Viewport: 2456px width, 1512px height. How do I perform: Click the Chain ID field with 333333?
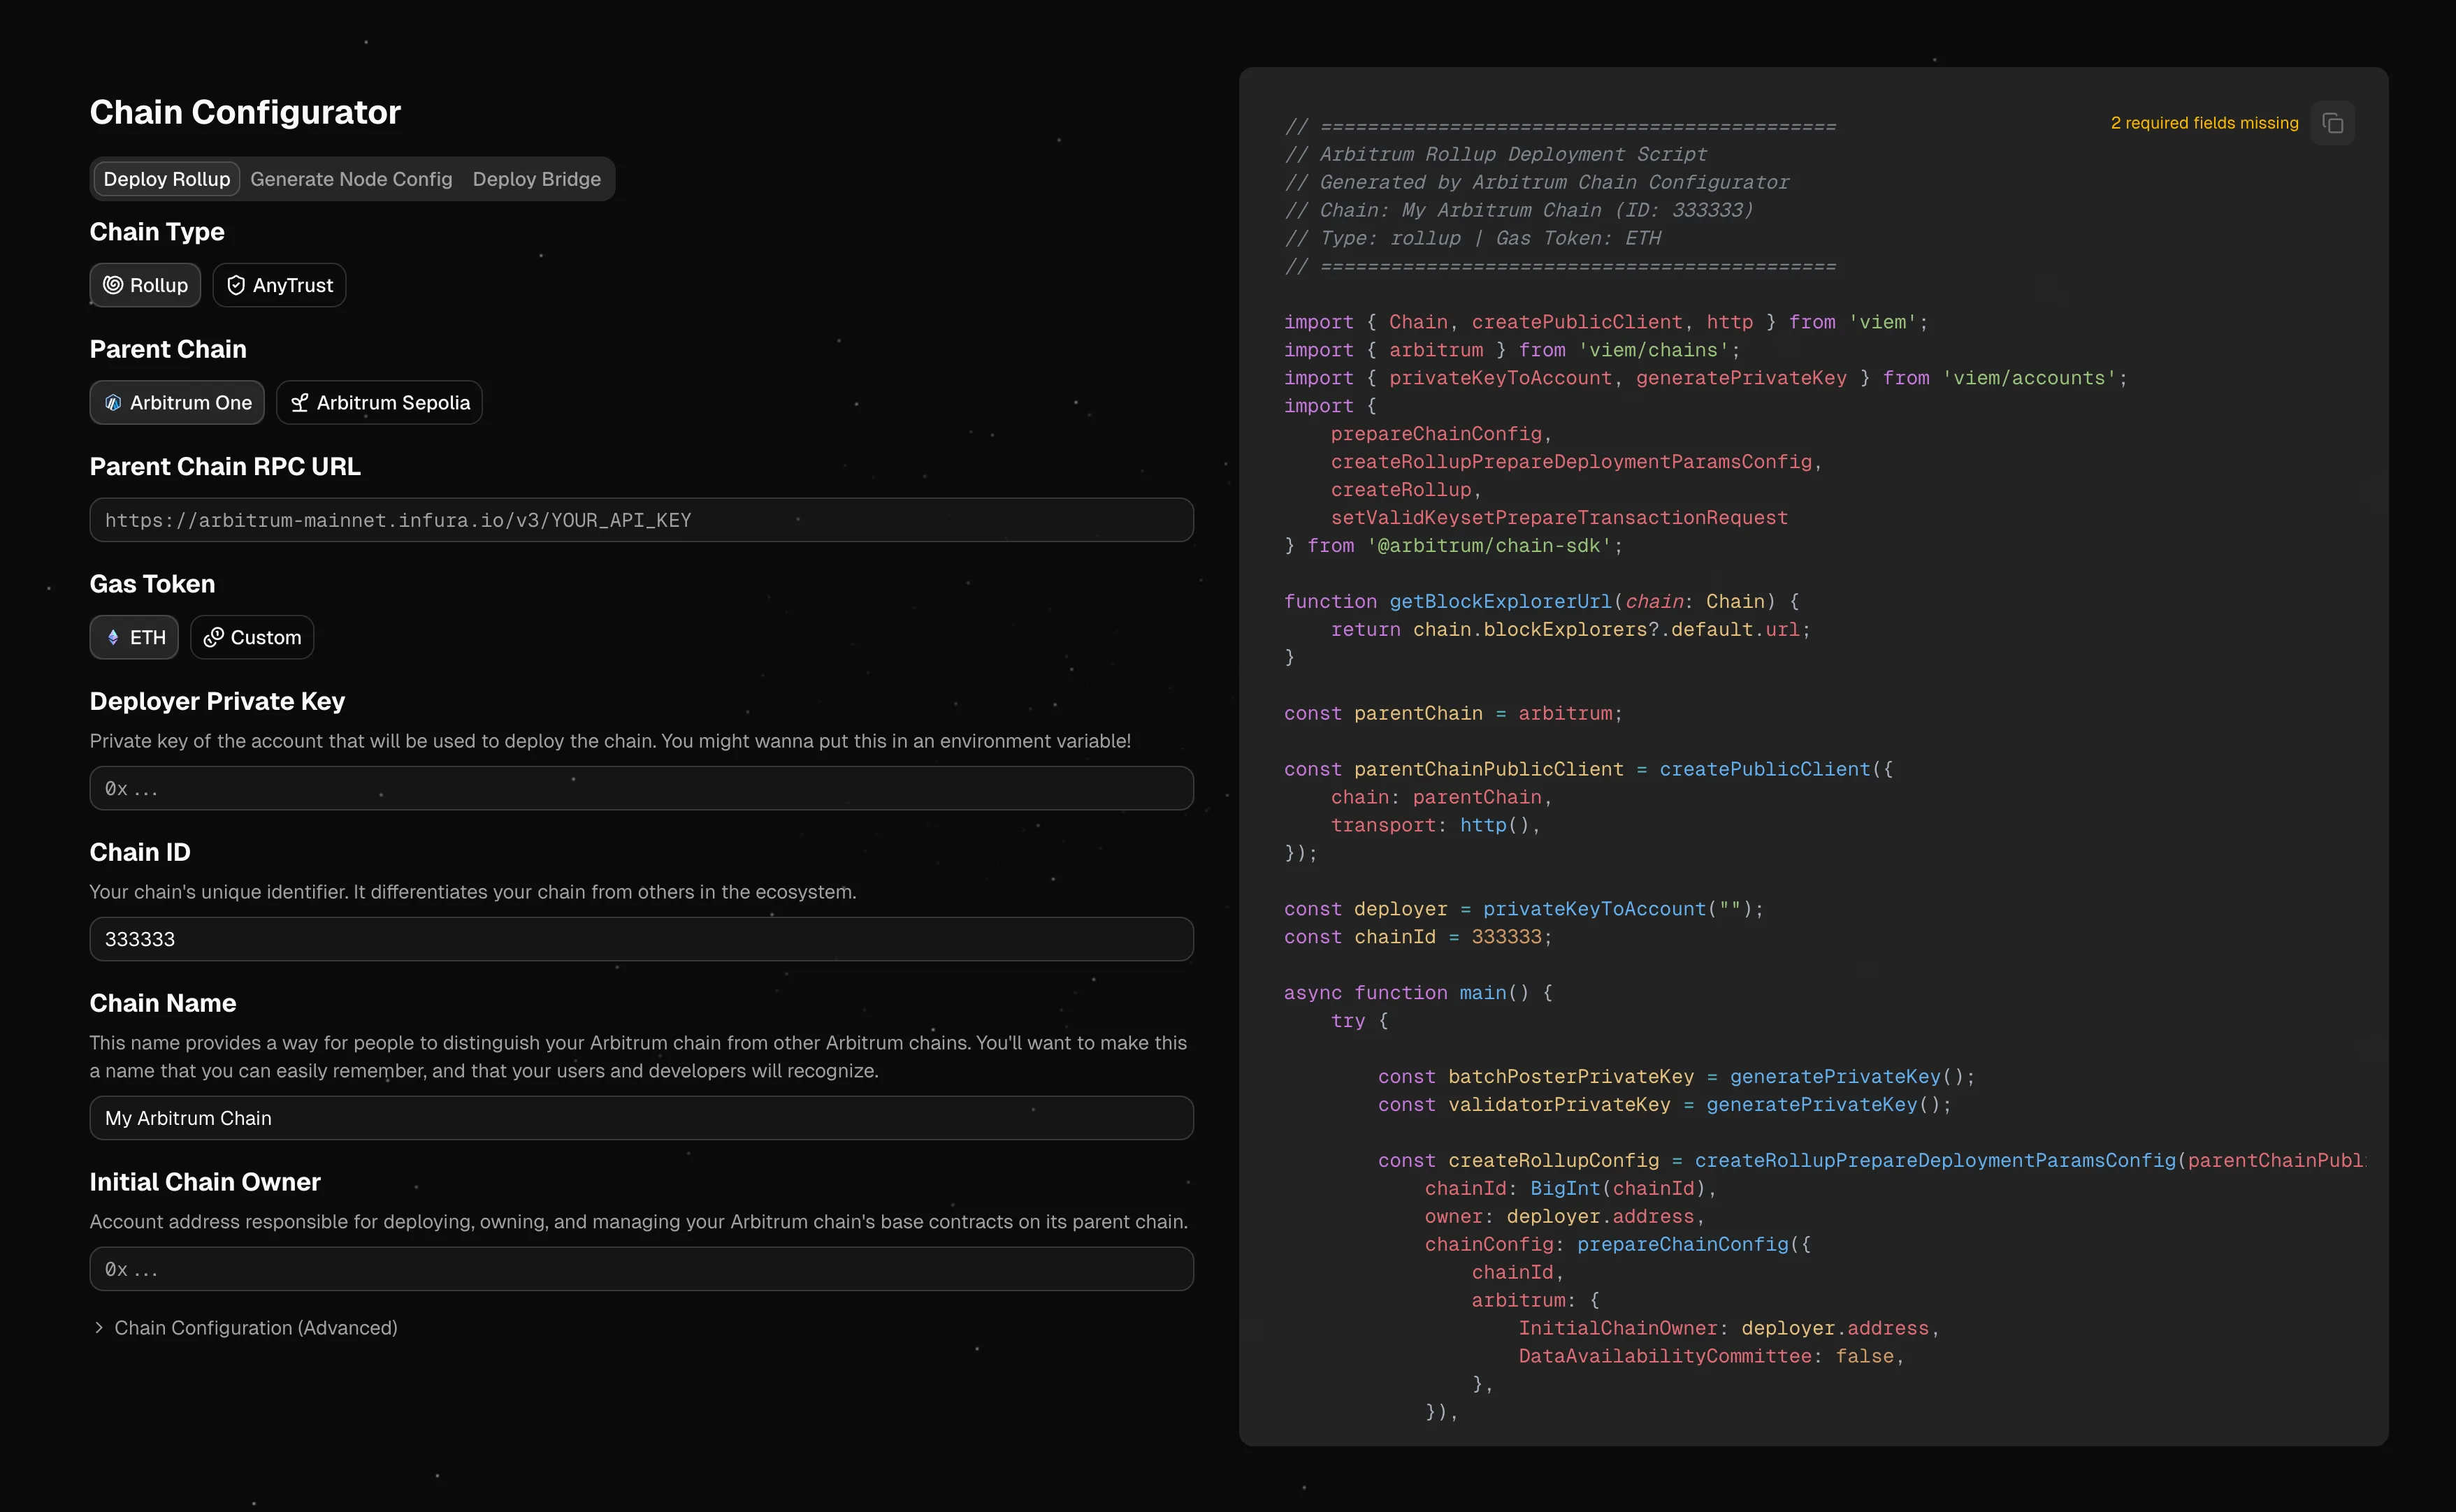(641, 939)
